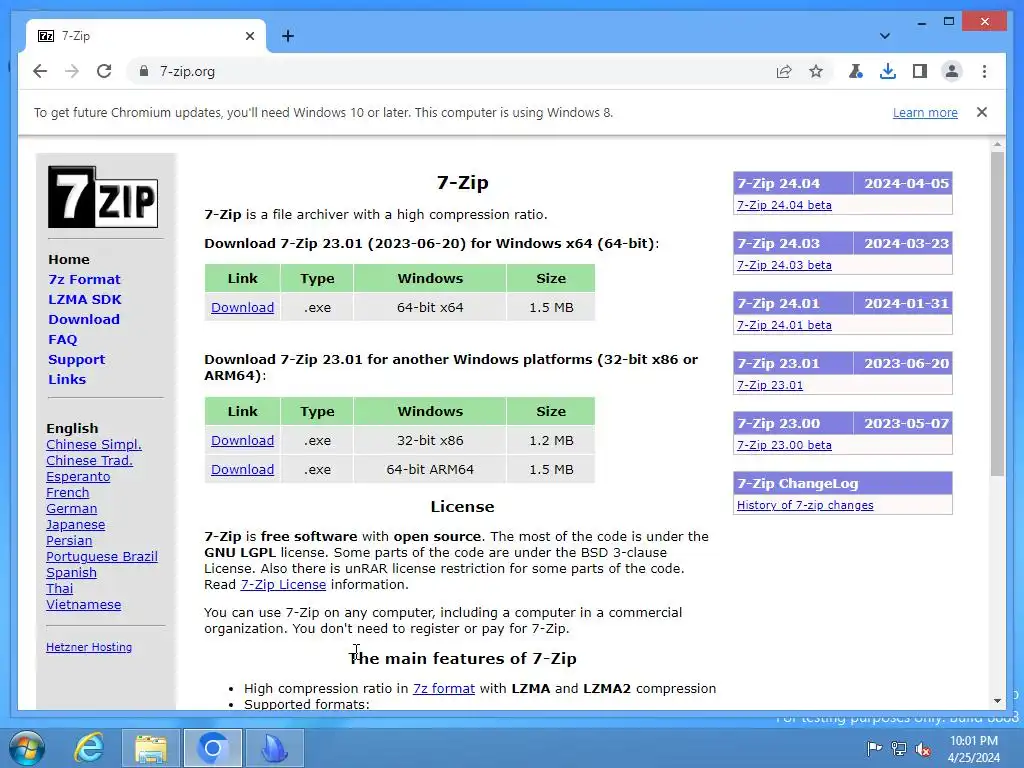Click the blue fin app taskbar icon

[274, 748]
